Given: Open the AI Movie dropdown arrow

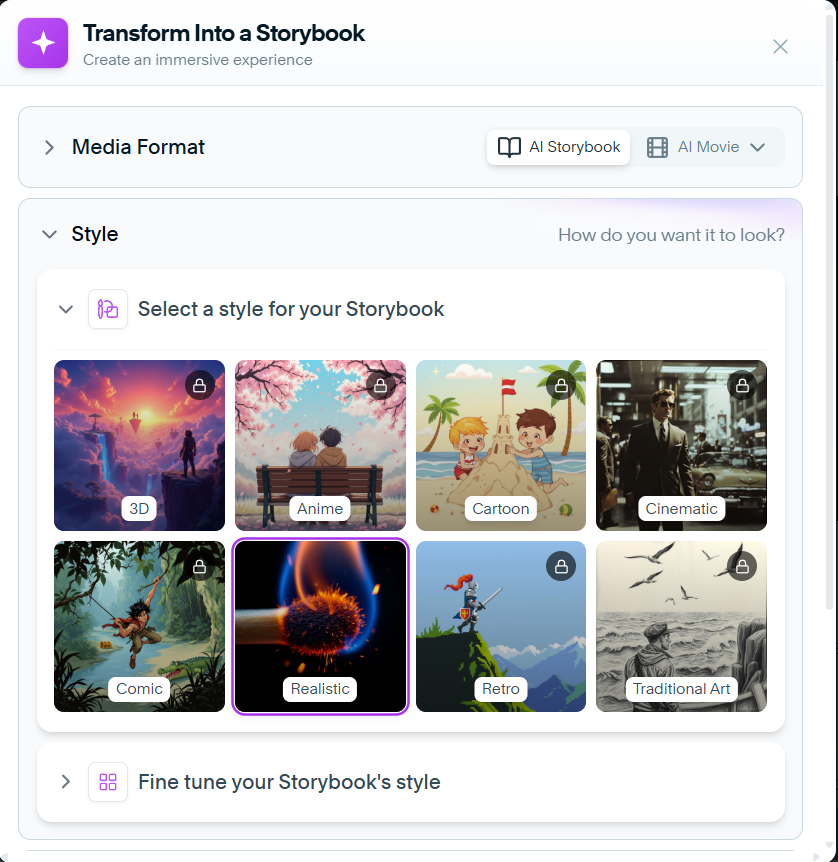Looking at the screenshot, I should click(758, 147).
